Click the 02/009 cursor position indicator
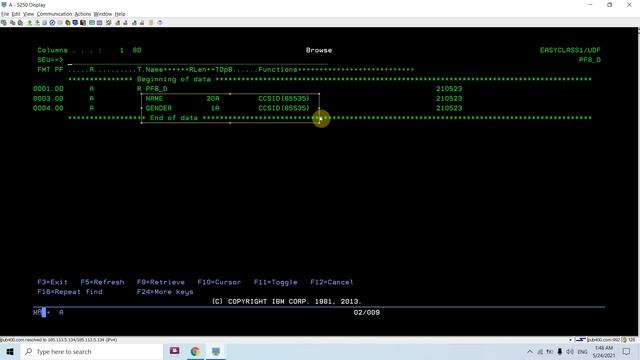The width and height of the screenshot is (640, 360). pyautogui.click(x=367, y=312)
